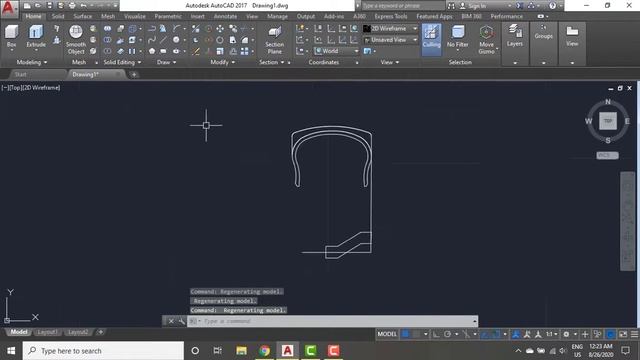Click the [2D Wireframe] viewport visual style label
The image size is (640, 360).
click(43, 88)
